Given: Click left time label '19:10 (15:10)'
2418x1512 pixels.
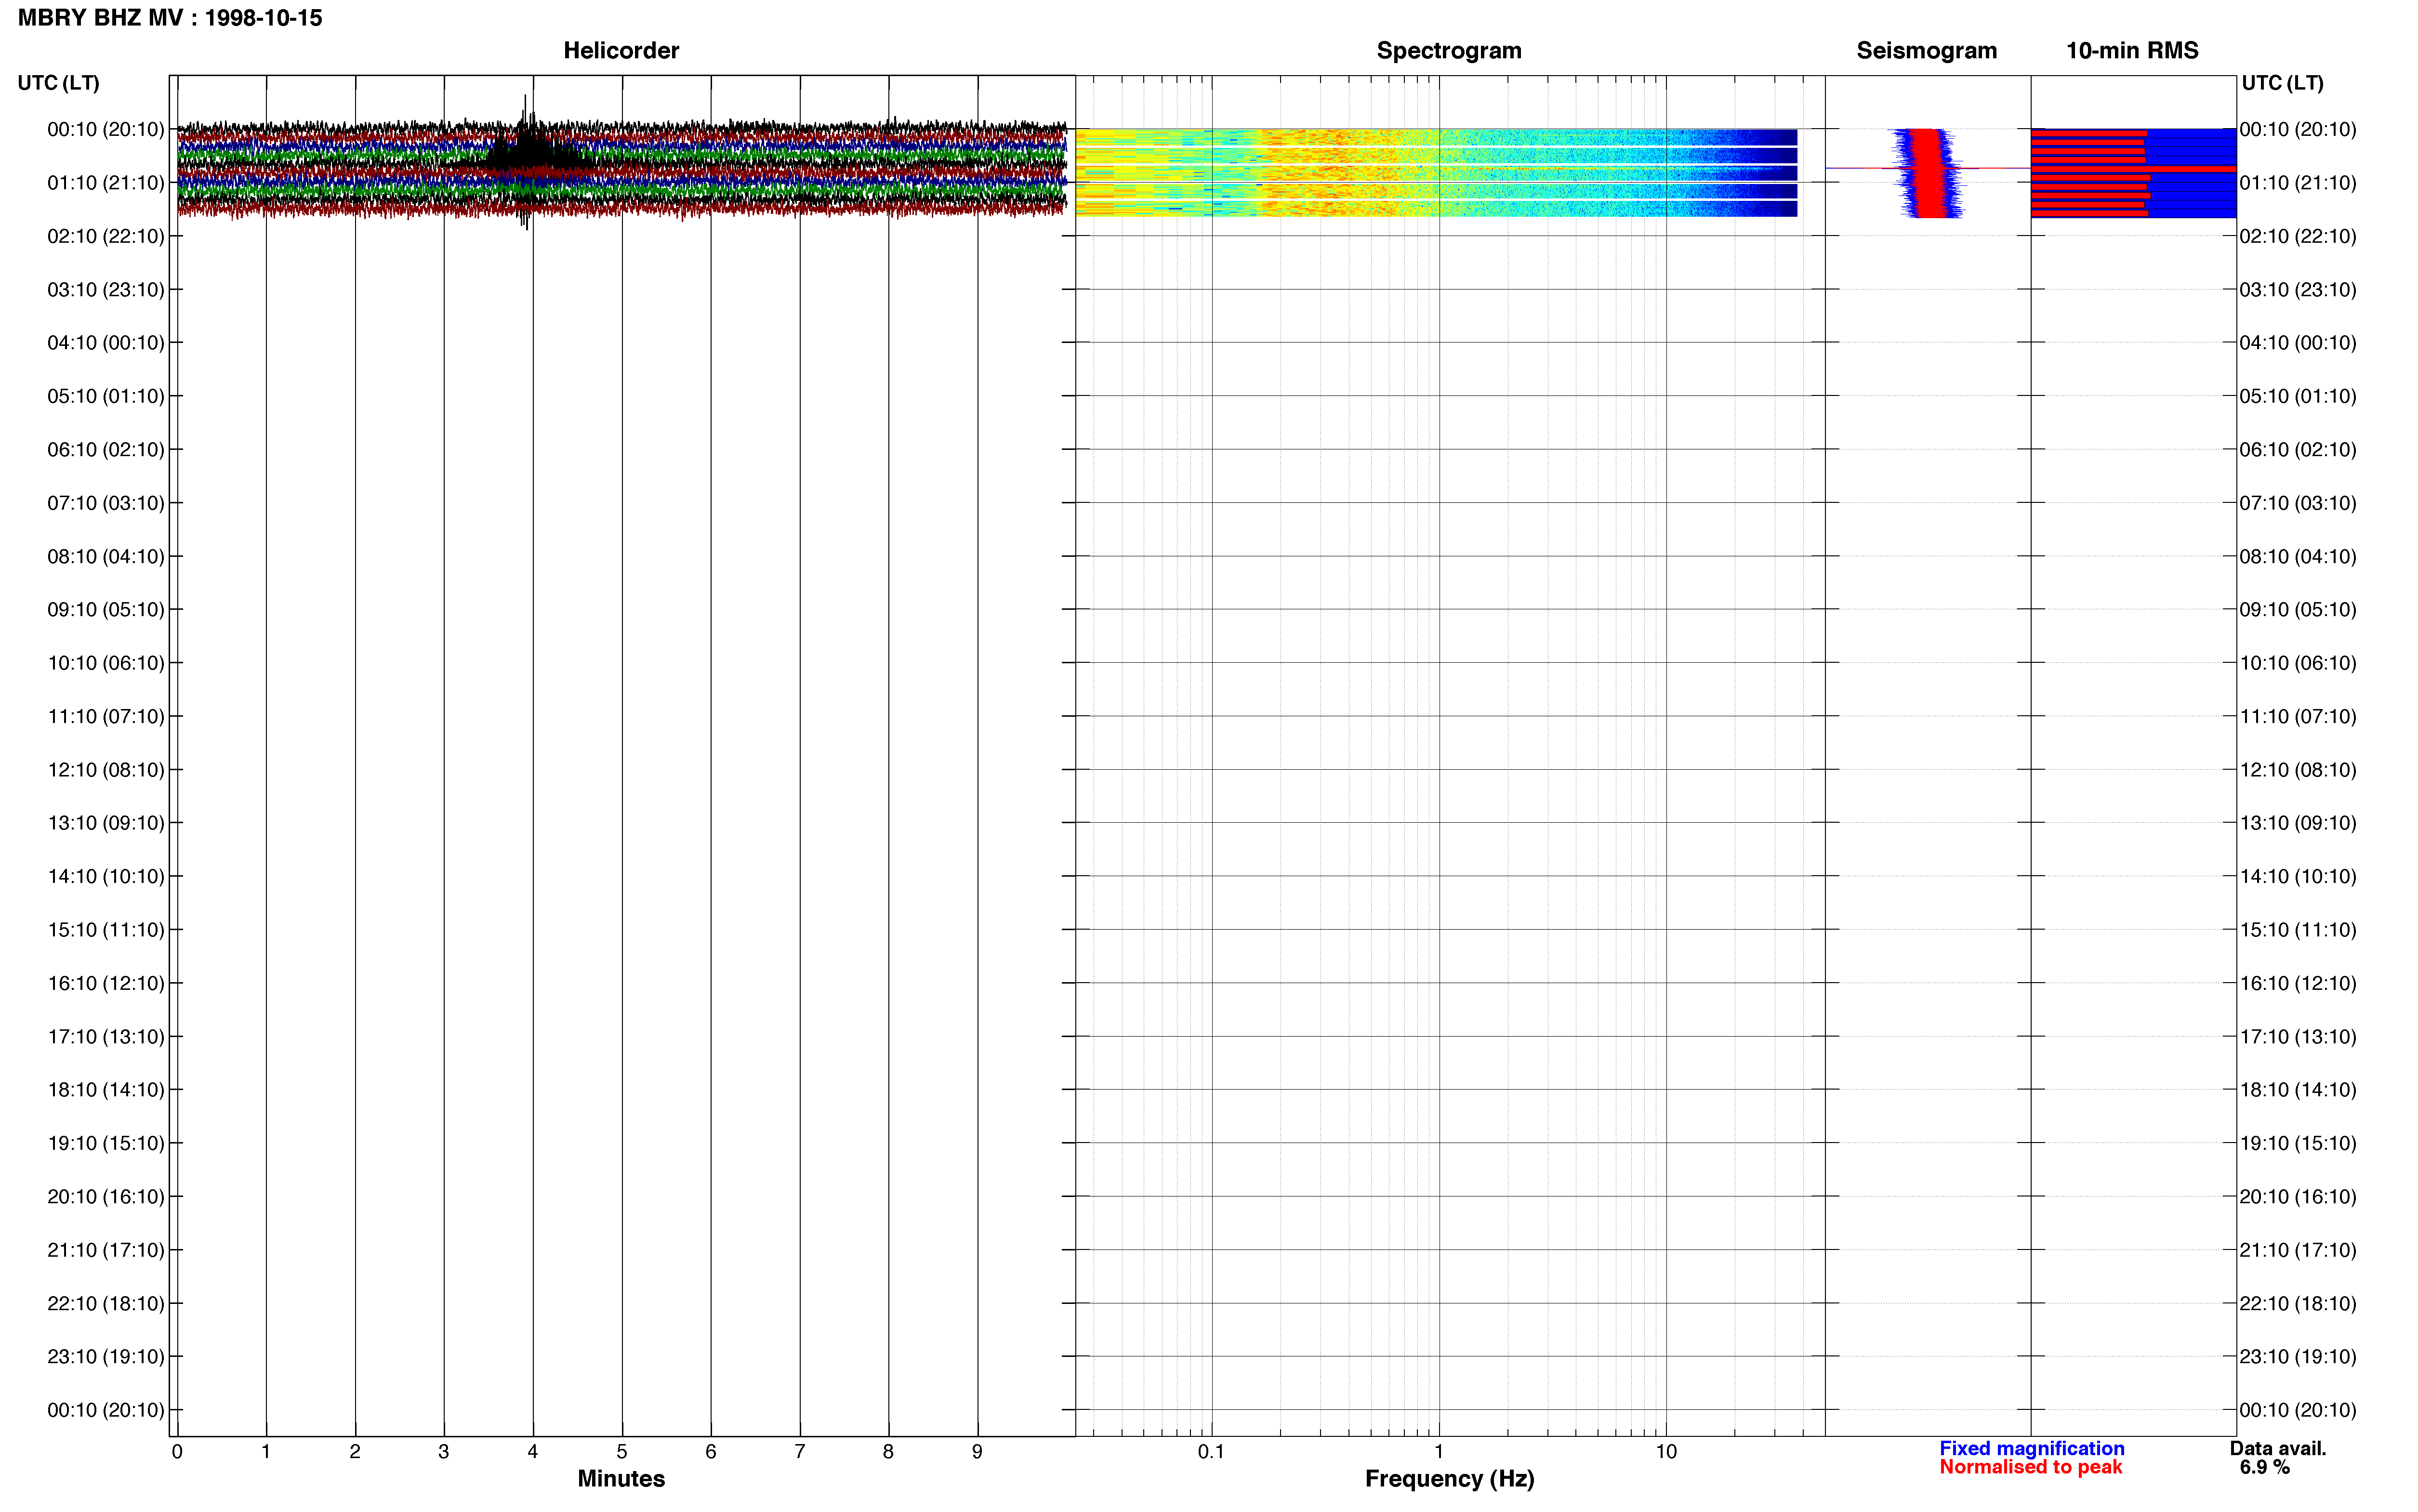Looking at the screenshot, I should [x=106, y=1143].
